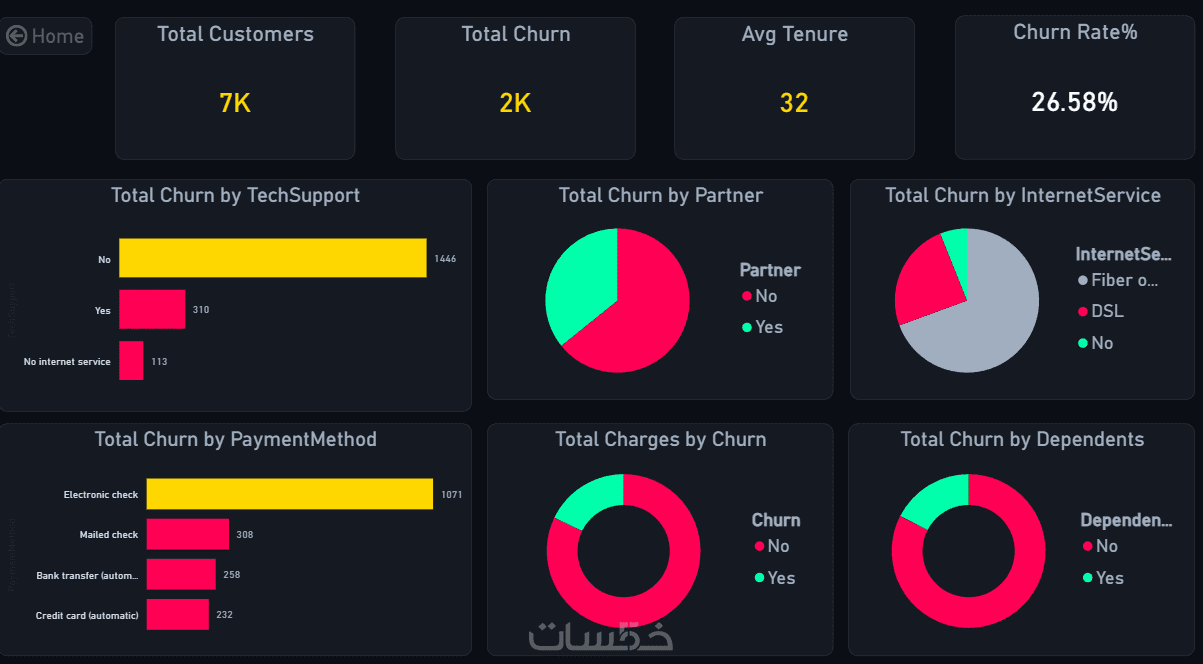Click the DSL legend entry
This screenshot has width=1203, height=664.
(x=1106, y=311)
